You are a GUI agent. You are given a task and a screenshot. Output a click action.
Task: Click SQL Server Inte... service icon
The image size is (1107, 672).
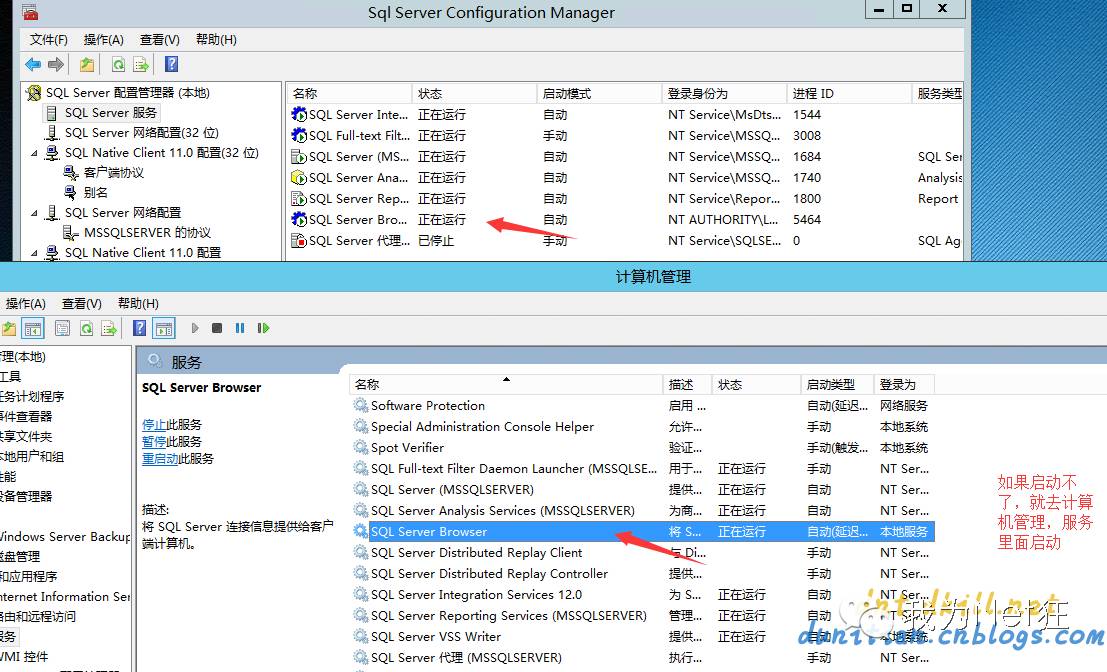click(x=299, y=114)
